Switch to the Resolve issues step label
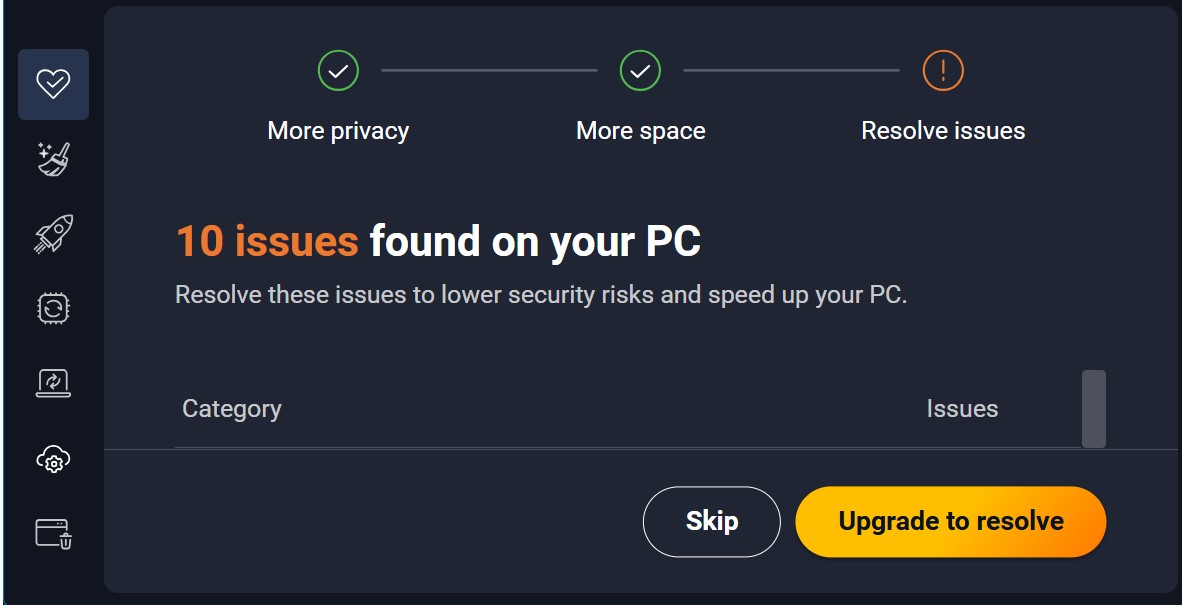Image resolution: width=1182 pixels, height=605 pixels. (942, 131)
